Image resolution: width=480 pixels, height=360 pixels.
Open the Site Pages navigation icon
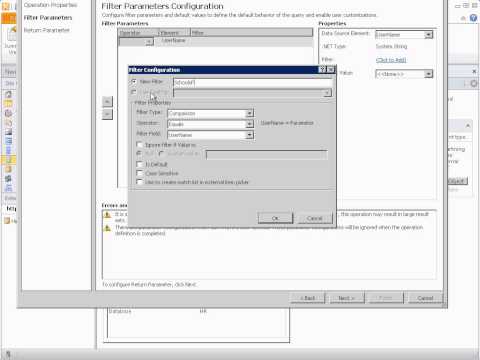8,123
